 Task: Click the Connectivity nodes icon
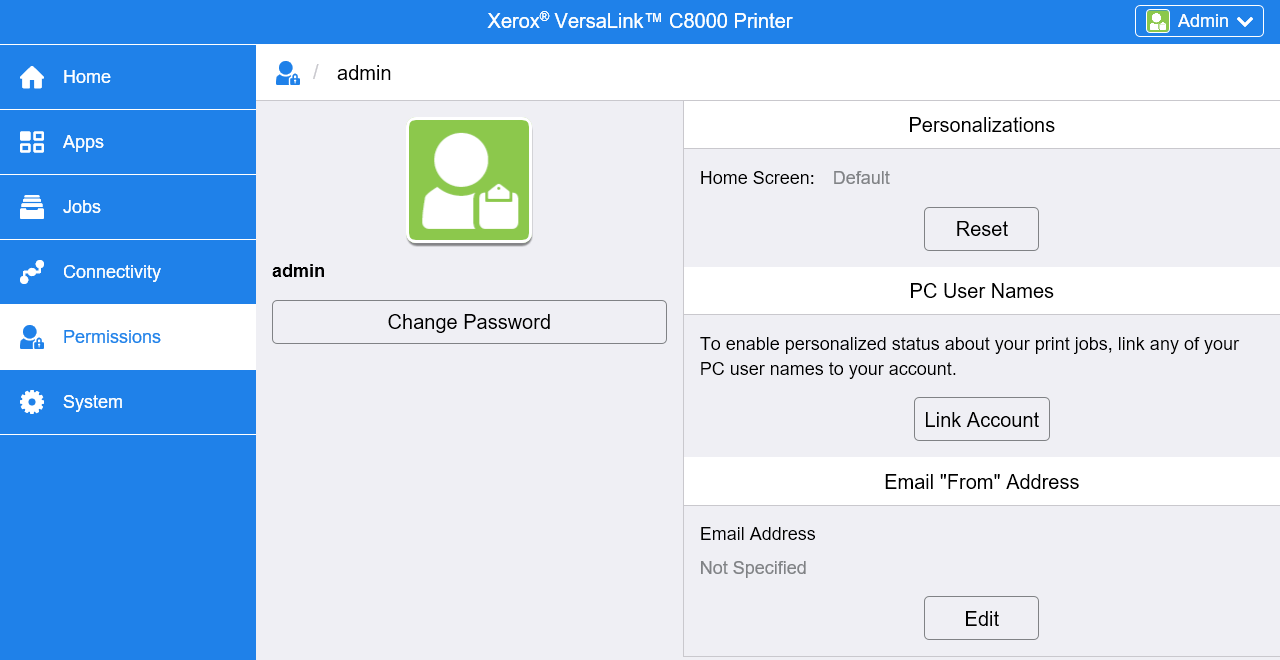[x=32, y=272]
